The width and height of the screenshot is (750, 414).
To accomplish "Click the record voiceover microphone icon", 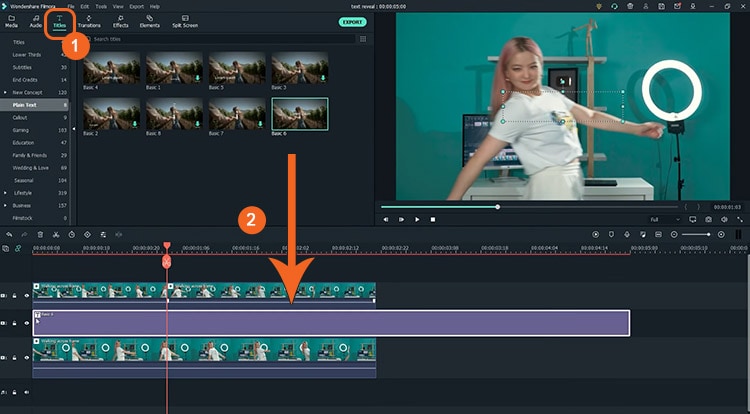I will 627,235.
